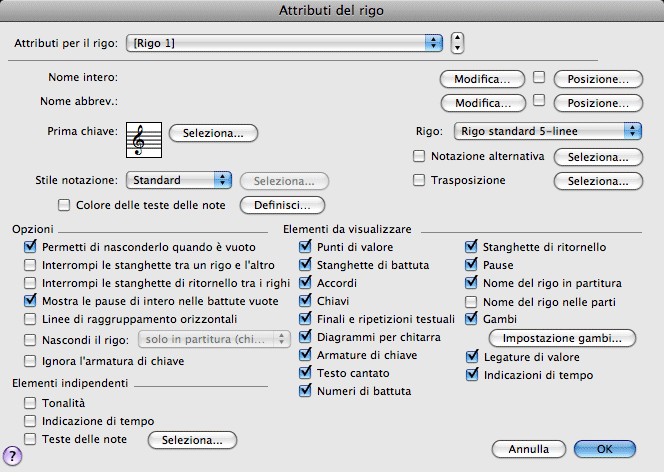Enable Colore delle teste delle note

pyautogui.click(x=66, y=205)
